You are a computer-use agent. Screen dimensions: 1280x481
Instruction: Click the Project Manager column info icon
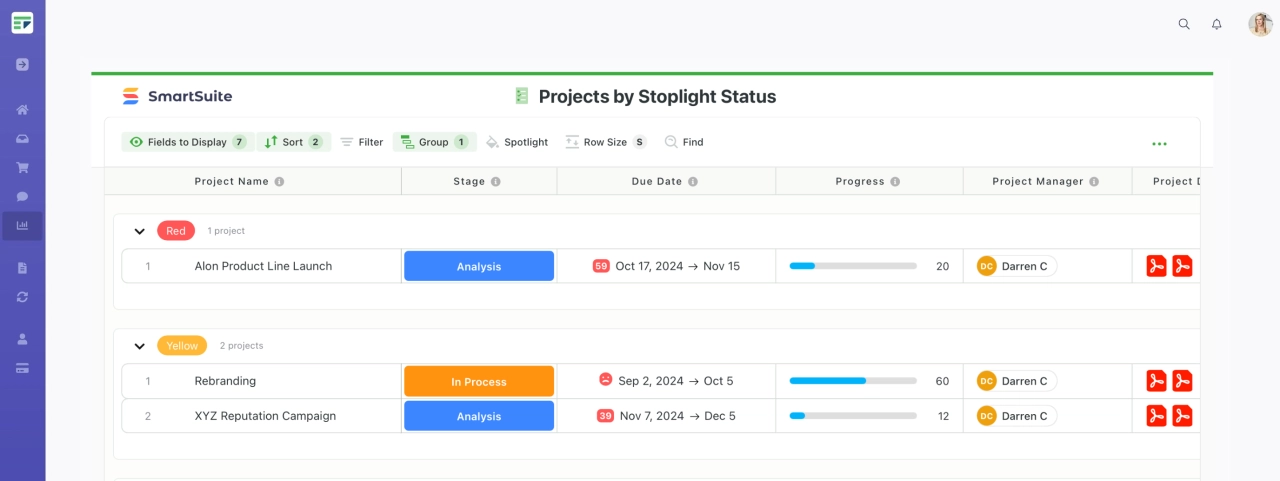1094,182
